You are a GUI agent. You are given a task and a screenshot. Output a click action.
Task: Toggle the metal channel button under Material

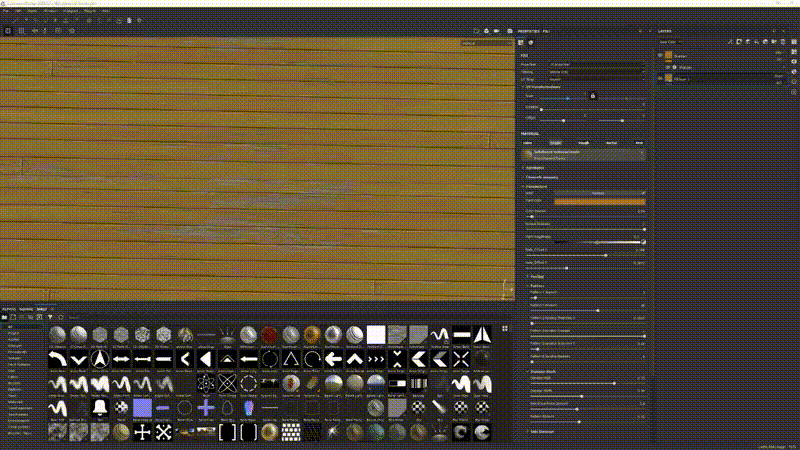(x=611, y=143)
